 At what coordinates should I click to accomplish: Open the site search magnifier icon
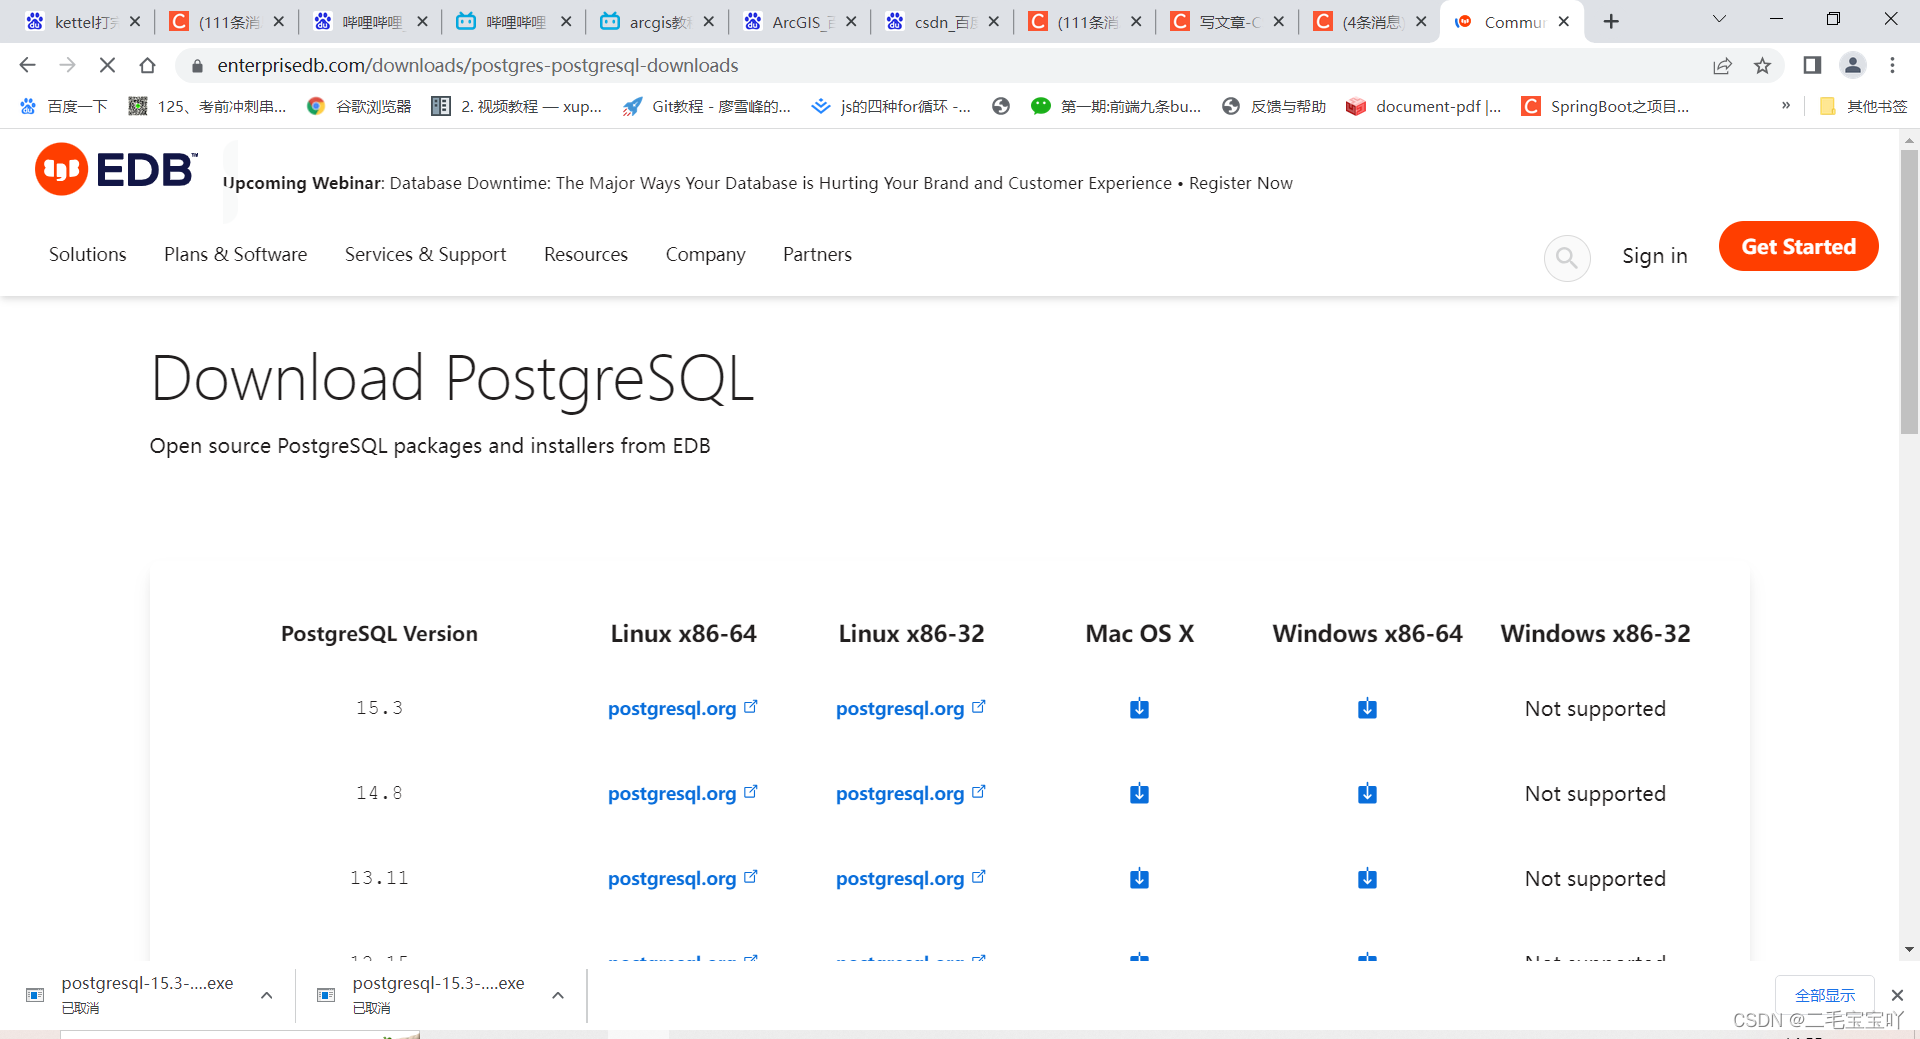click(x=1567, y=258)
